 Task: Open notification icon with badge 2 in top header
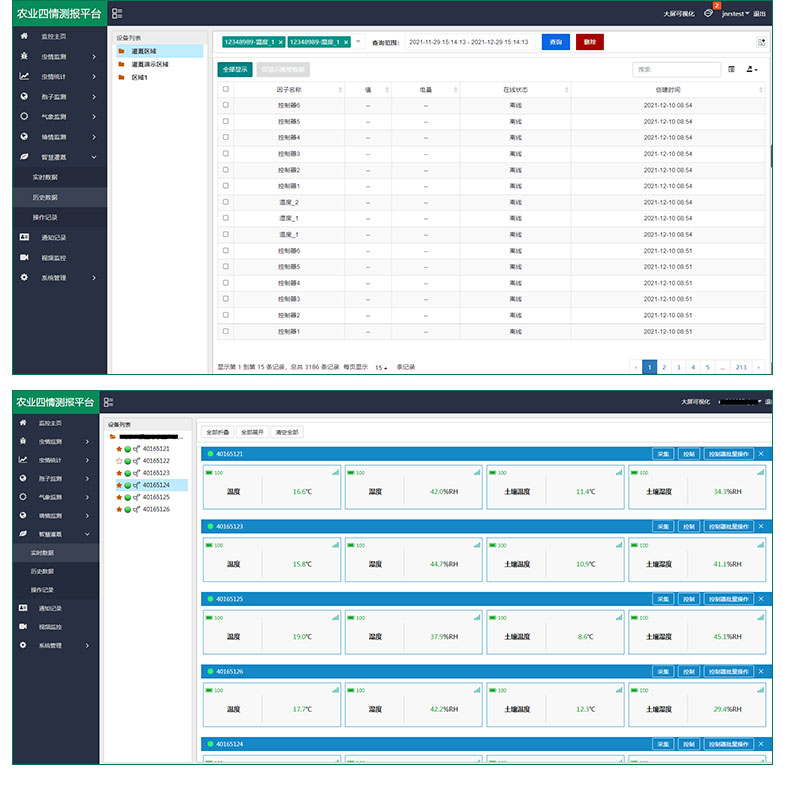(709, 13)
